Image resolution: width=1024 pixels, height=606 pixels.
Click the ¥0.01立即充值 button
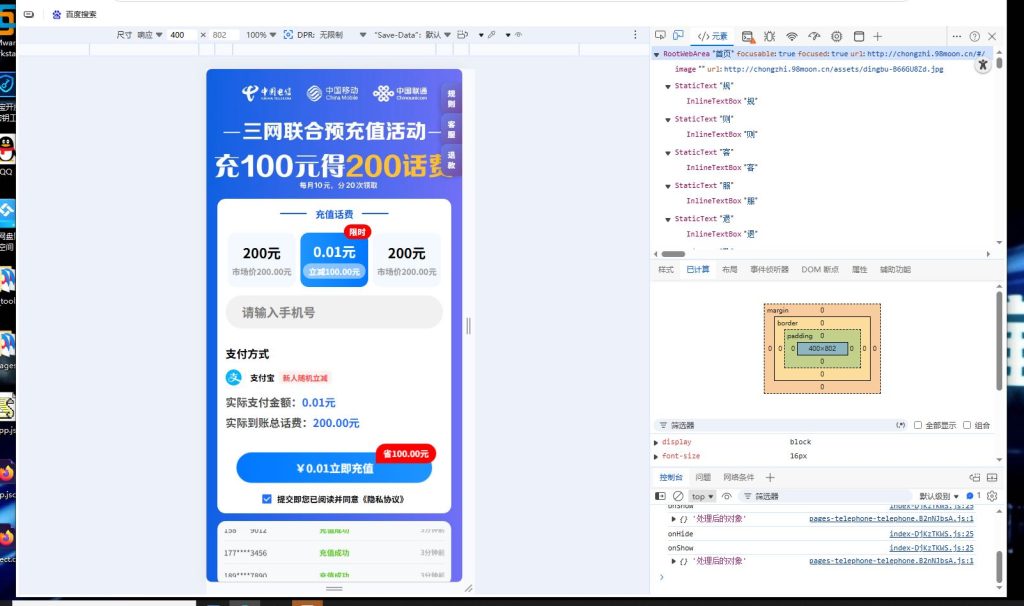point(334,468)
